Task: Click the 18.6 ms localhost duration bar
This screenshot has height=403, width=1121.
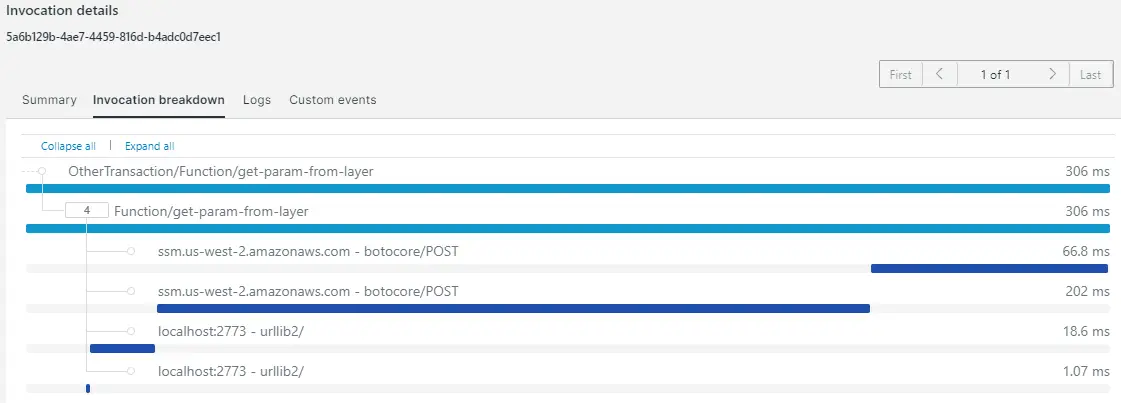Action: (x=122, y=349)
